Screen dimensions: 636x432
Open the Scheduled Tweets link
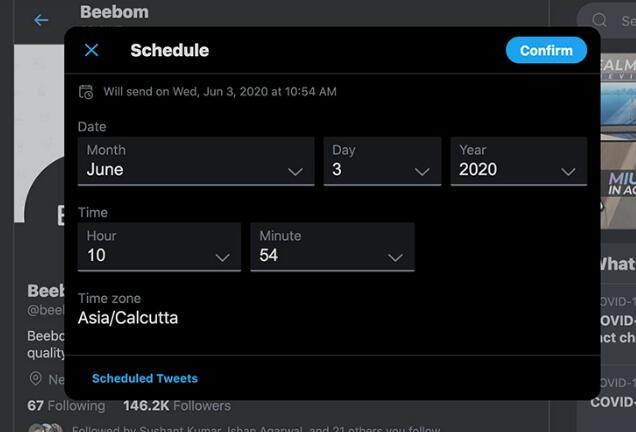click(145, 378)
